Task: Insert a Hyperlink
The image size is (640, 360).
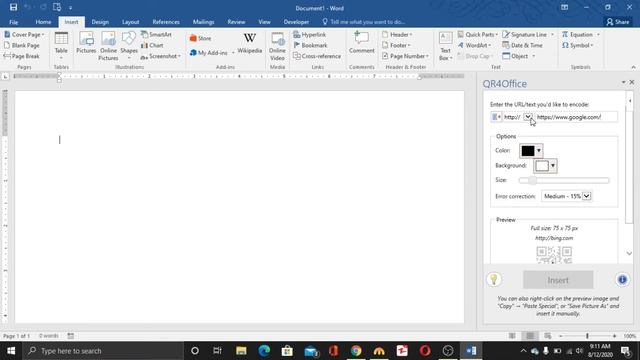Action: tap(310, 35)
